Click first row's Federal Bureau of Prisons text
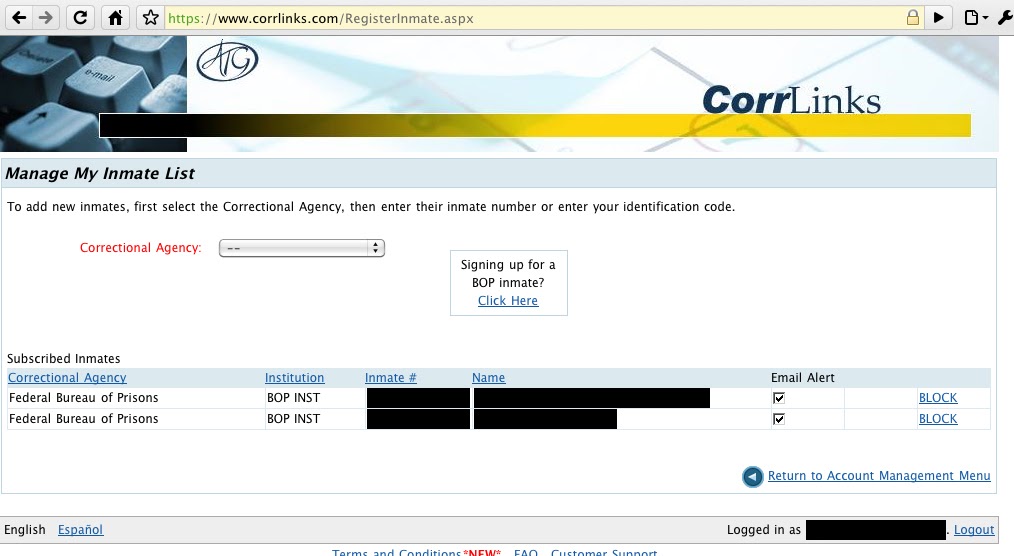 coord(83,398)
